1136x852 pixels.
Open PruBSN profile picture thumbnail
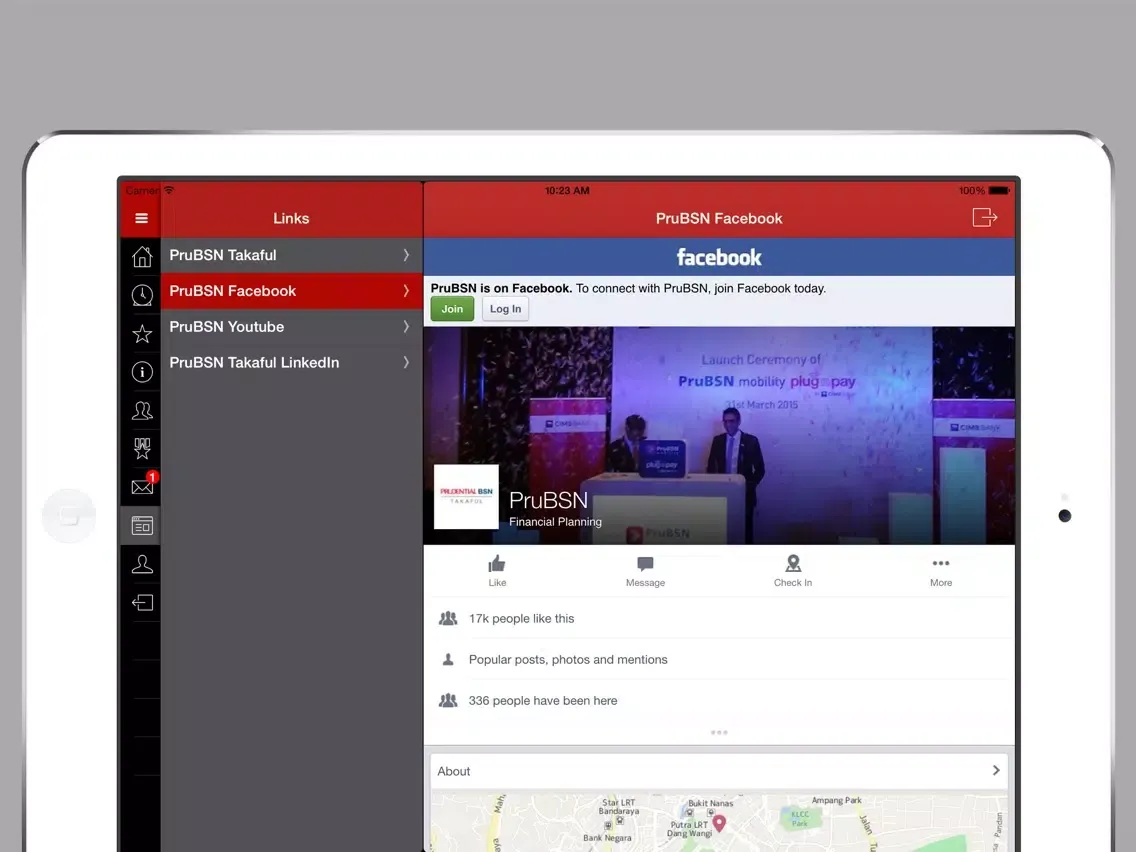click(x=466, y=496)
